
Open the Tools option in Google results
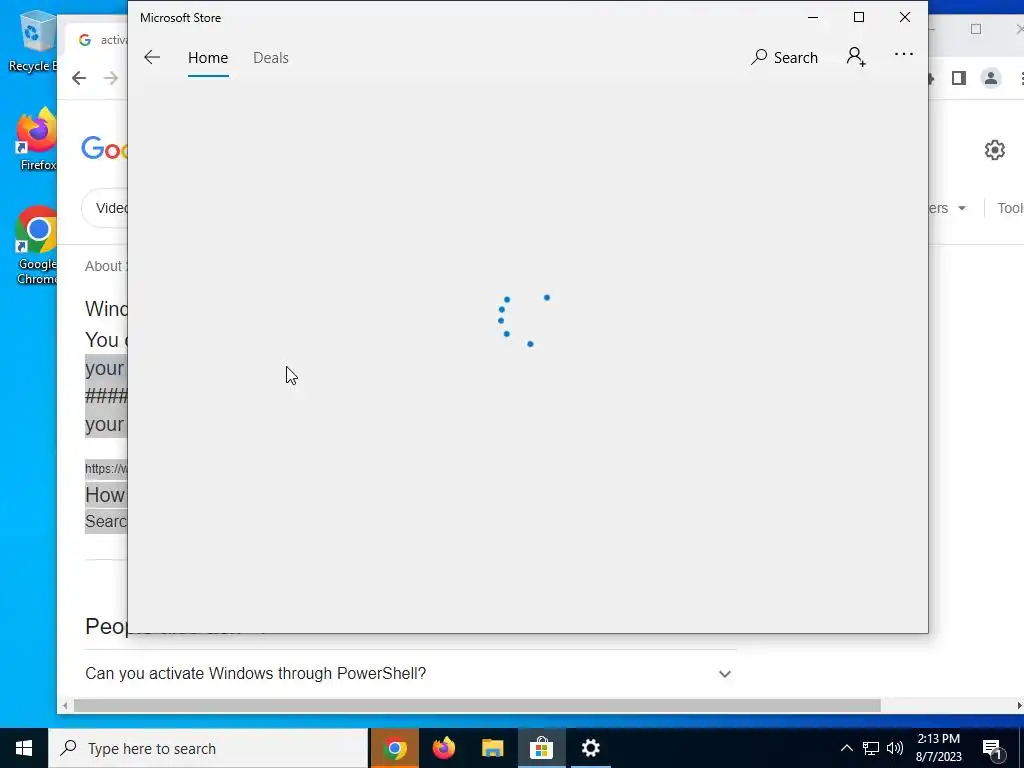click(x=1010, y=208)
